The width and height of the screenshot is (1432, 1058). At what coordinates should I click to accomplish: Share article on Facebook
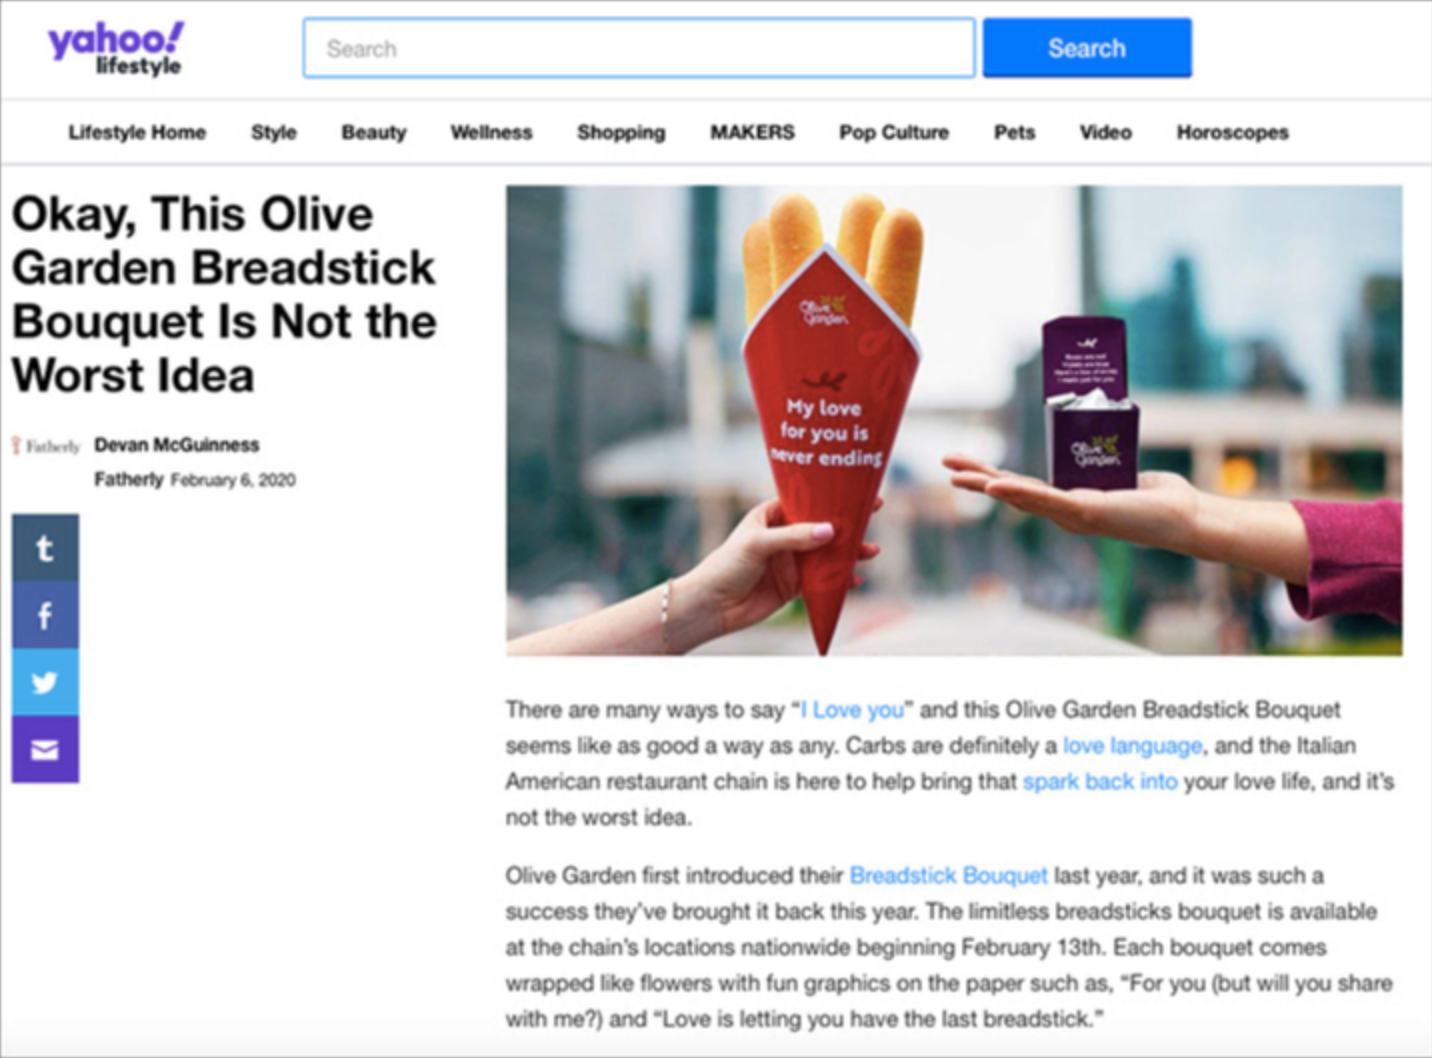pyautogui.click(x=45, y=615)
